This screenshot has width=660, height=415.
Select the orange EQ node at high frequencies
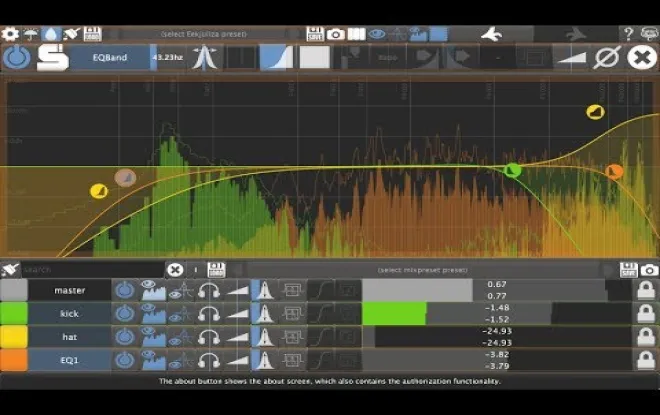[614, 172]
